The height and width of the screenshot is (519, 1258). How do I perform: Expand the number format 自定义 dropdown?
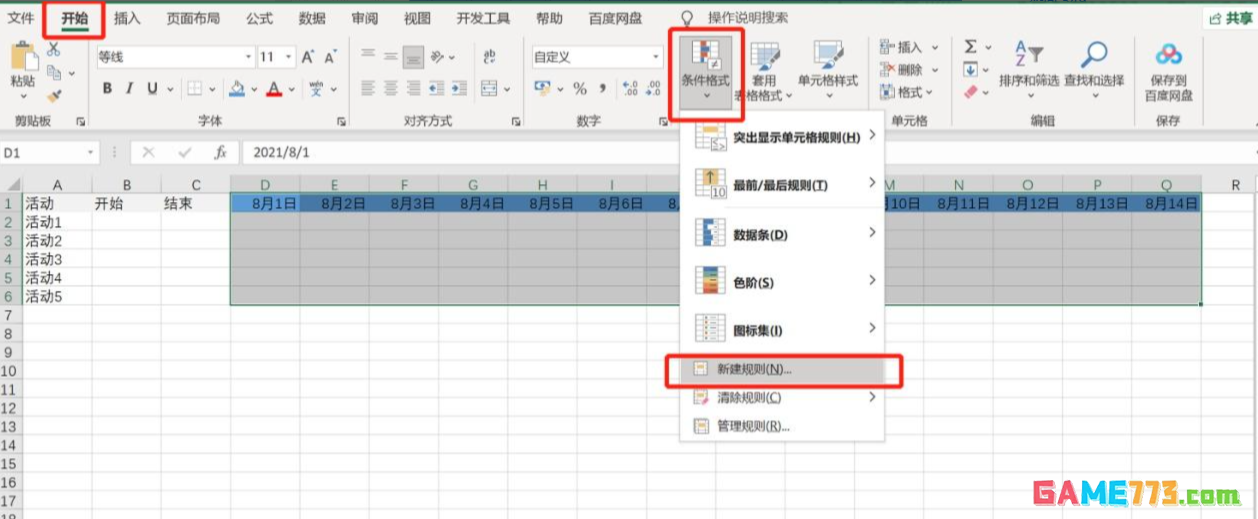(656, 57)
